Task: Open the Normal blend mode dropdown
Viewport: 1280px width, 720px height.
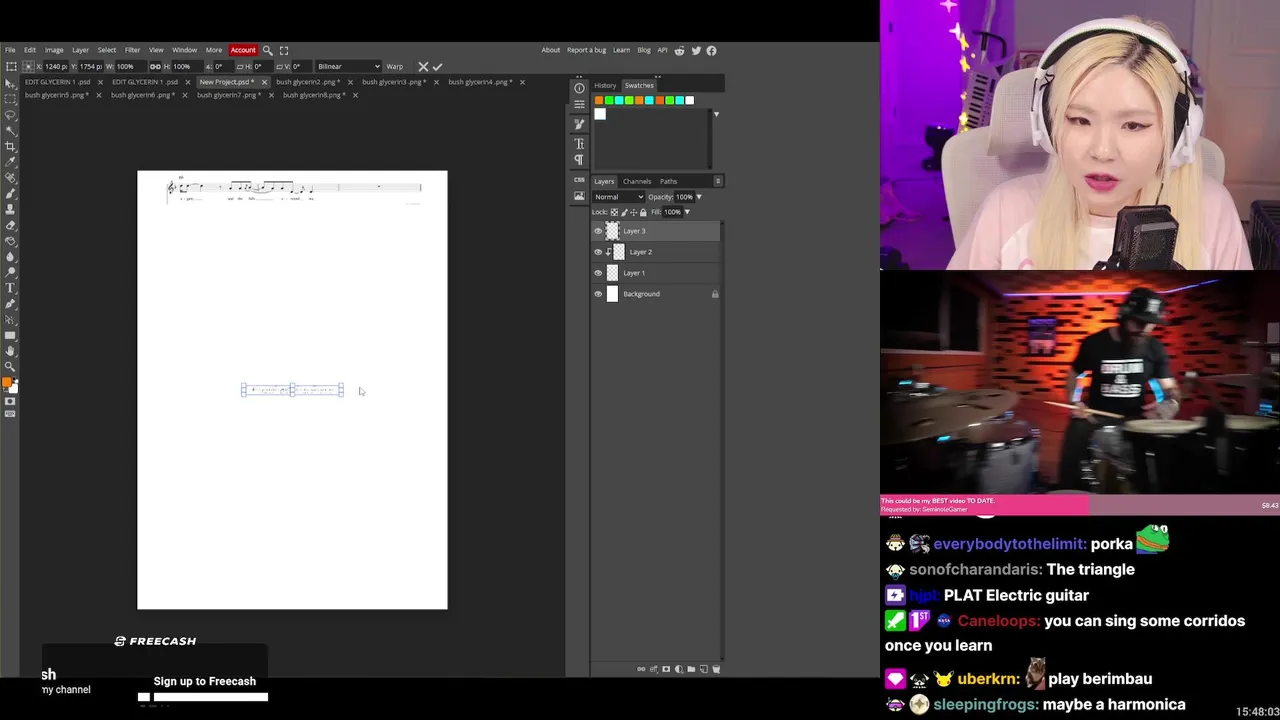Action: [619, 197]
